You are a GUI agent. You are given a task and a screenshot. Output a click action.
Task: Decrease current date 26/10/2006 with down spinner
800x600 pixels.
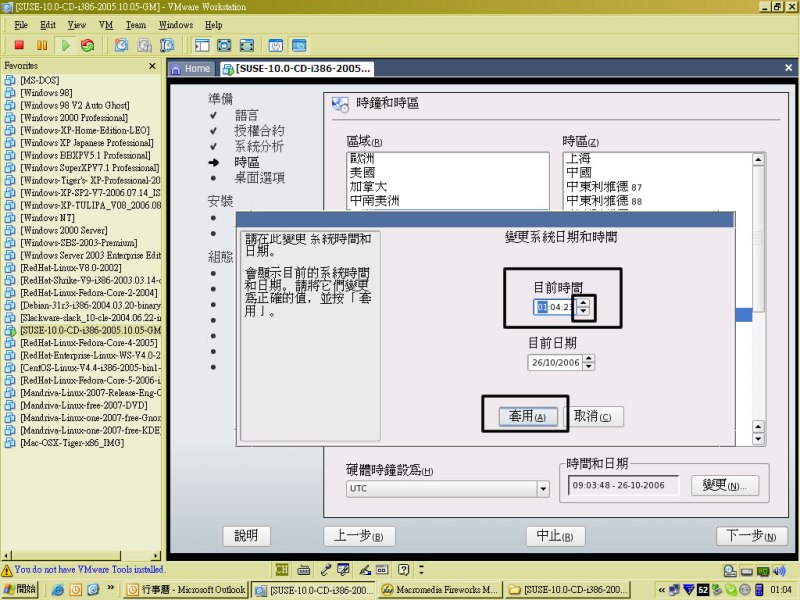[589, 366]
